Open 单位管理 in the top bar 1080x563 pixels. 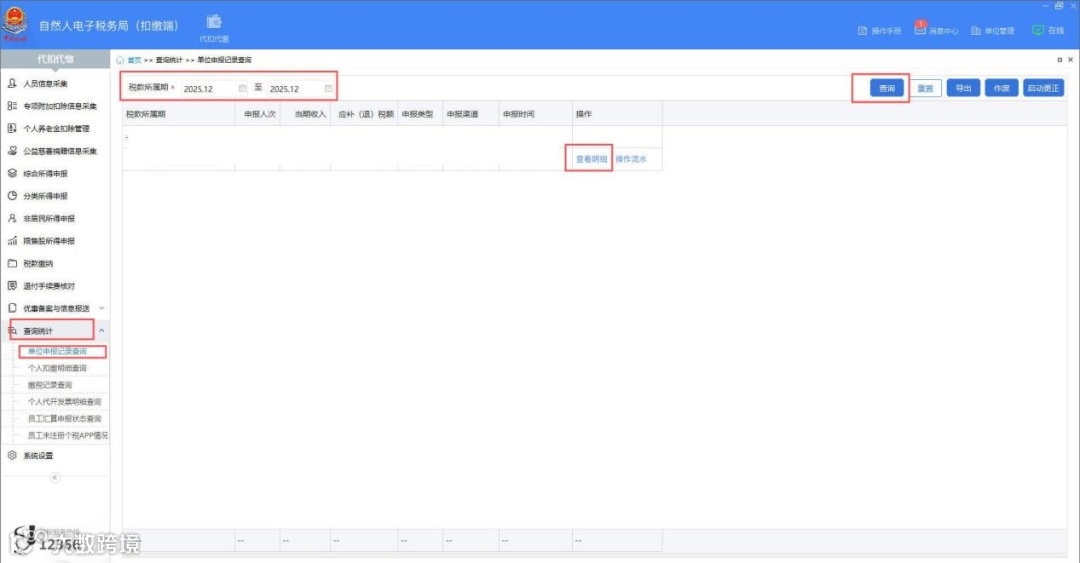(992, 30)
